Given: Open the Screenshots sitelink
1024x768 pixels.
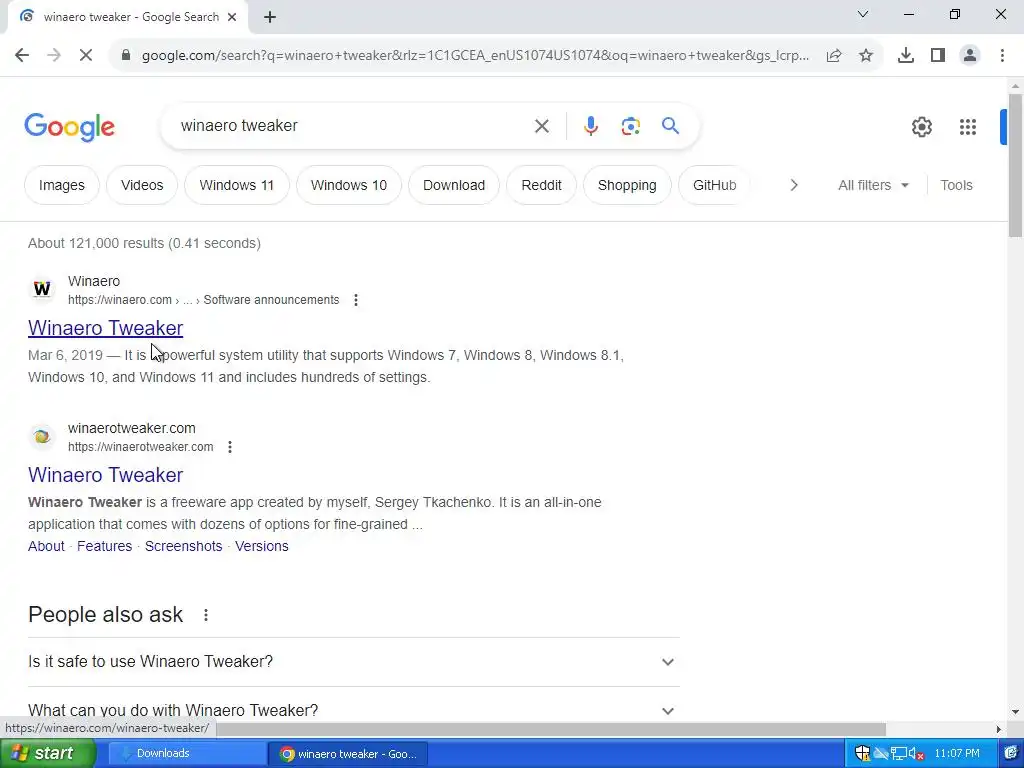Looking at the screenshot, I should click(184, 546).
